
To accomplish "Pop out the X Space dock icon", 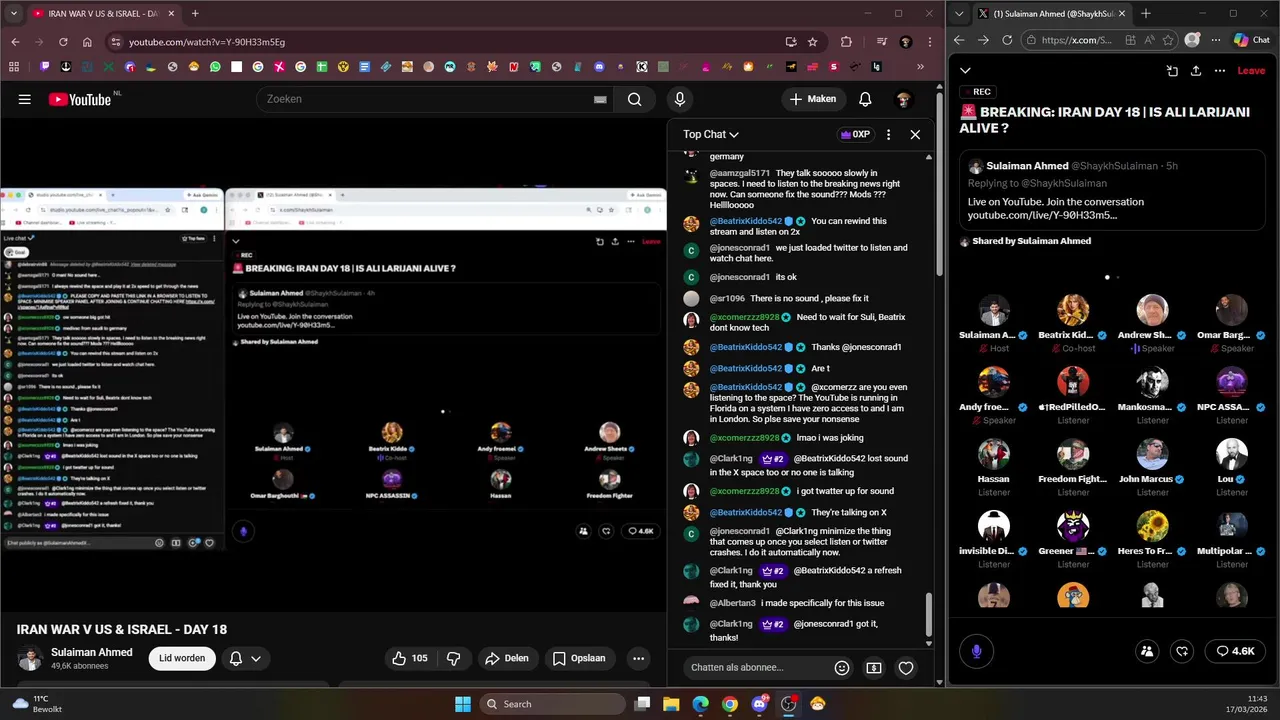I will point(1172,71).
